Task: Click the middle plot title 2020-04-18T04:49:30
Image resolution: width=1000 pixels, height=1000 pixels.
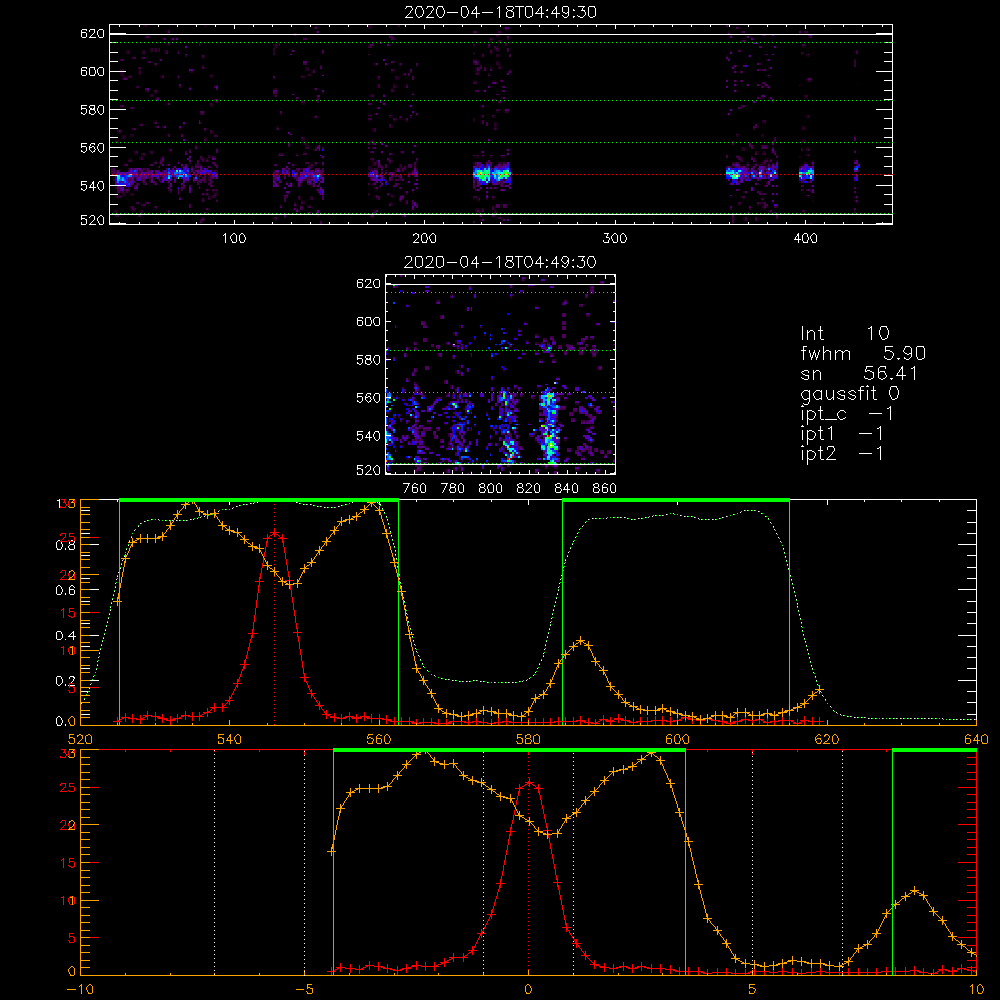Action: [501, 262]
